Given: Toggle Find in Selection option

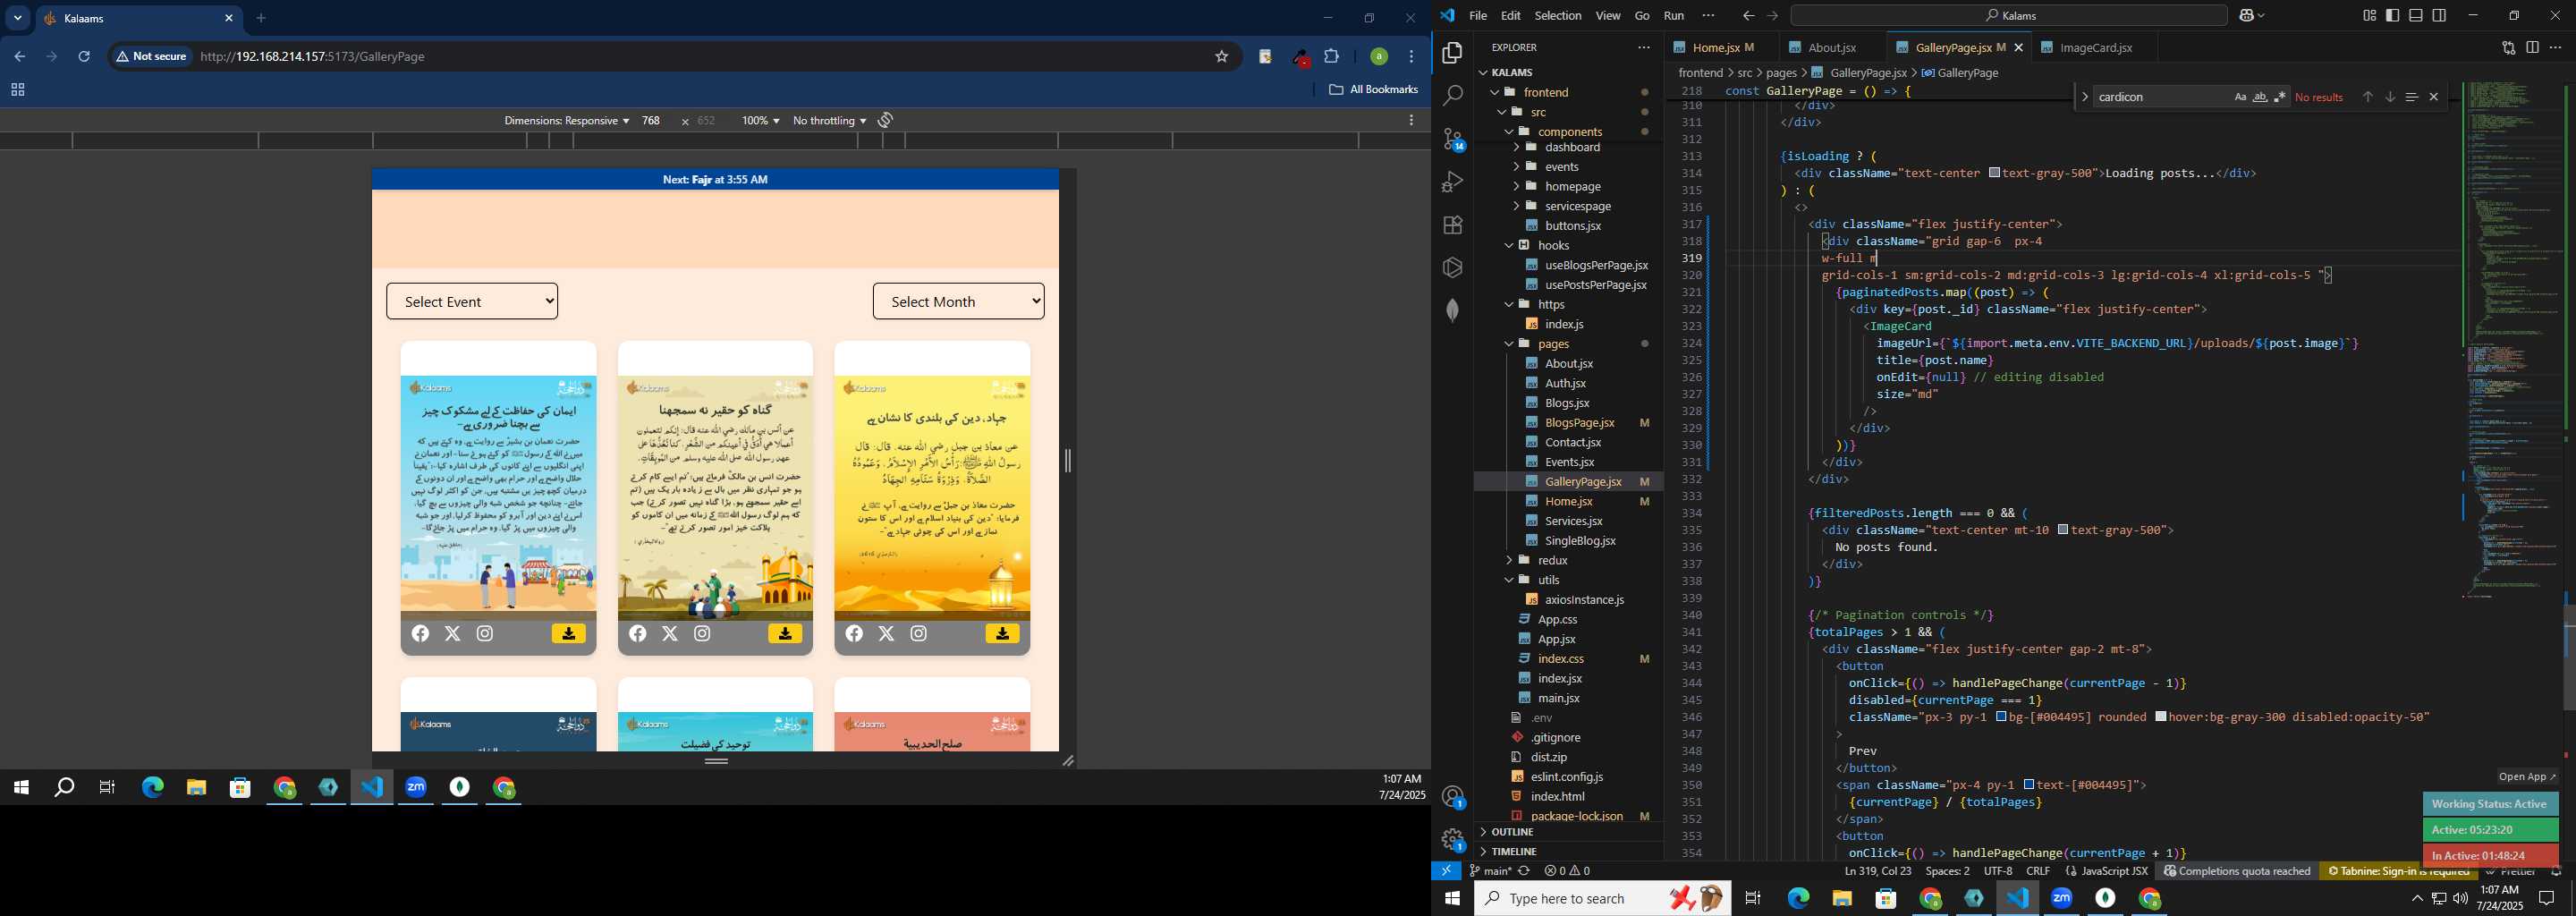Looking at the screenshot, I should click(2411, 97).
